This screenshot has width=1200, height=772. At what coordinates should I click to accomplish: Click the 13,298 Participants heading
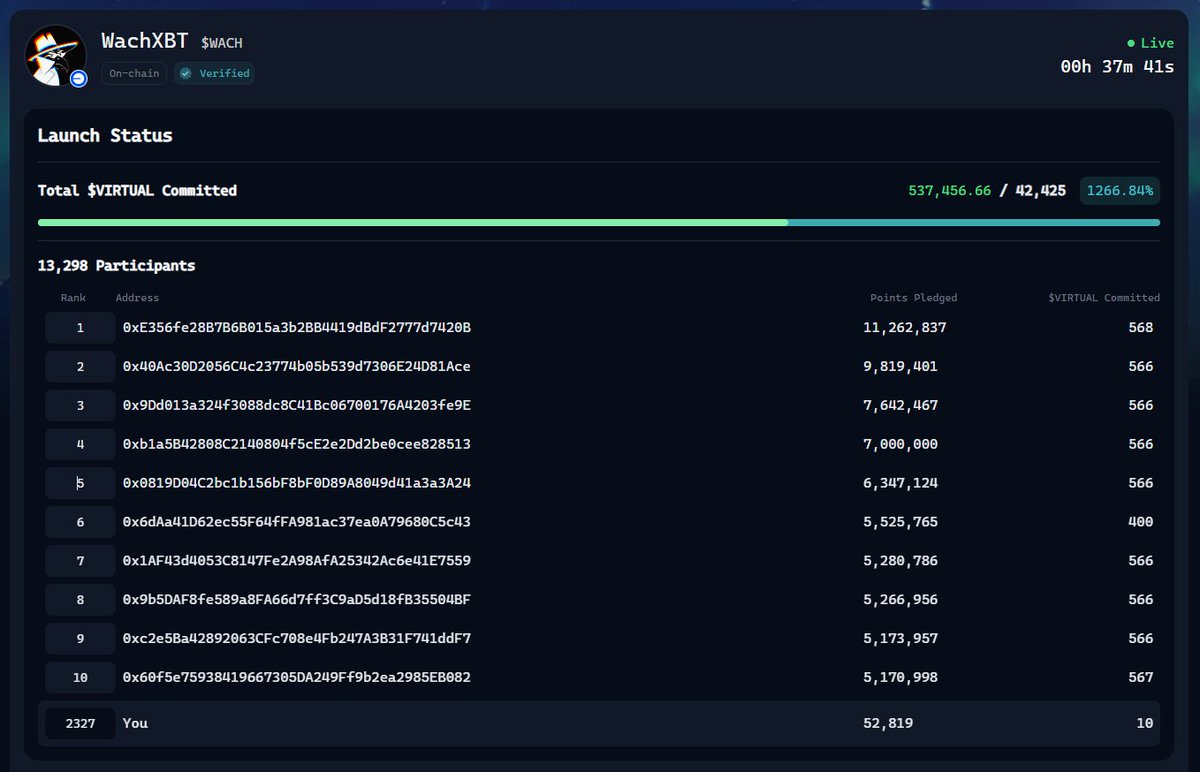(116, 266)
